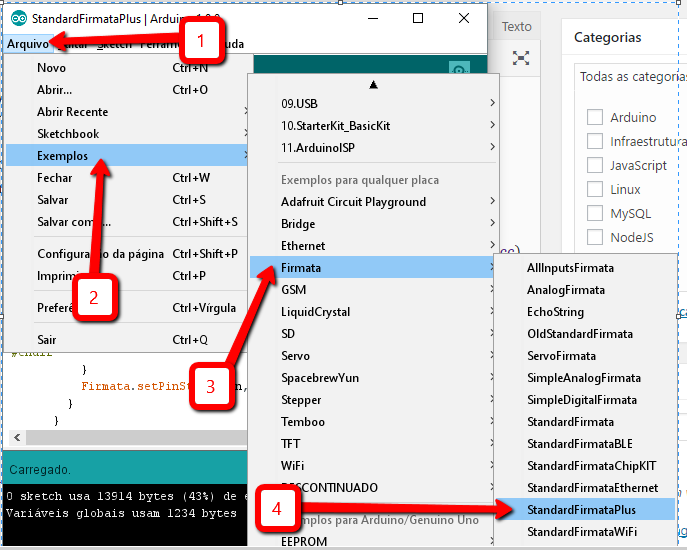This screenshot has width=687, height=550.
Task: Click the scroll-up arrow atop examples submenu
Action: tap(373, 85)
